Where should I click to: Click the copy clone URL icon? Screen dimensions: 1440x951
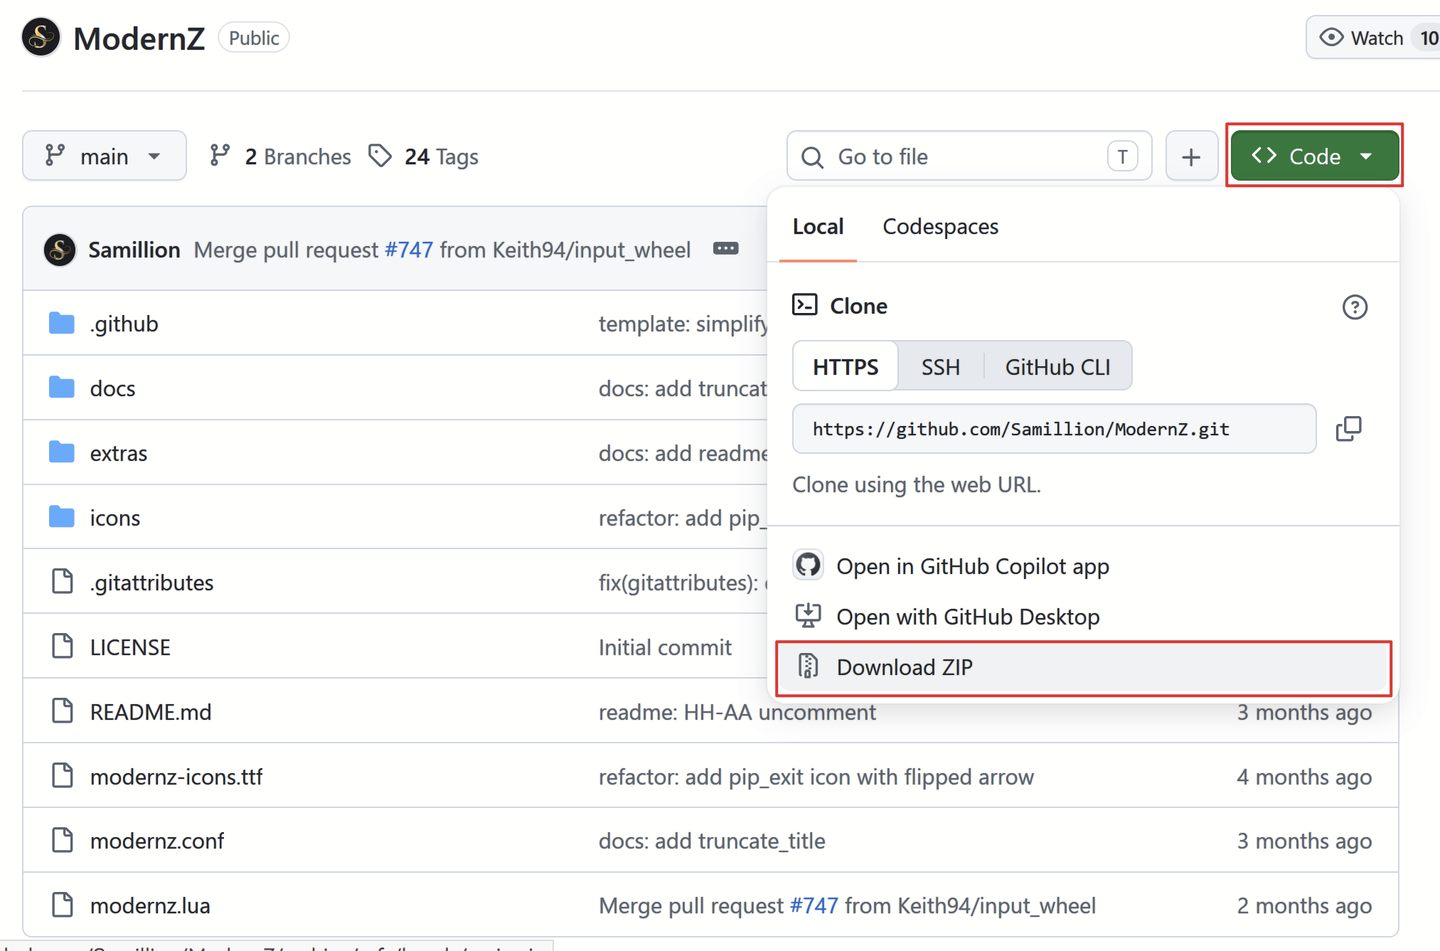pos(1348,429)
